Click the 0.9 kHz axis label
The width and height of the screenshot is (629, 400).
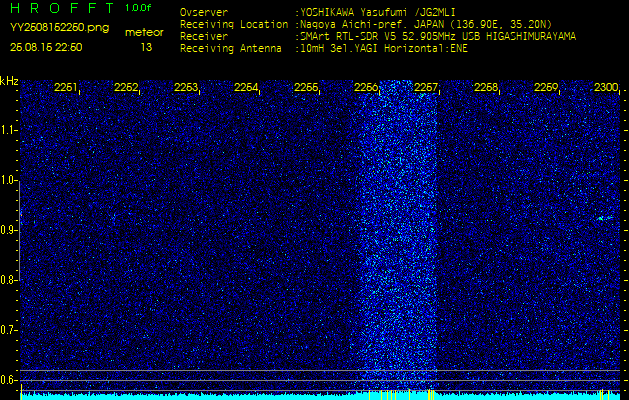tap(7, 231)
